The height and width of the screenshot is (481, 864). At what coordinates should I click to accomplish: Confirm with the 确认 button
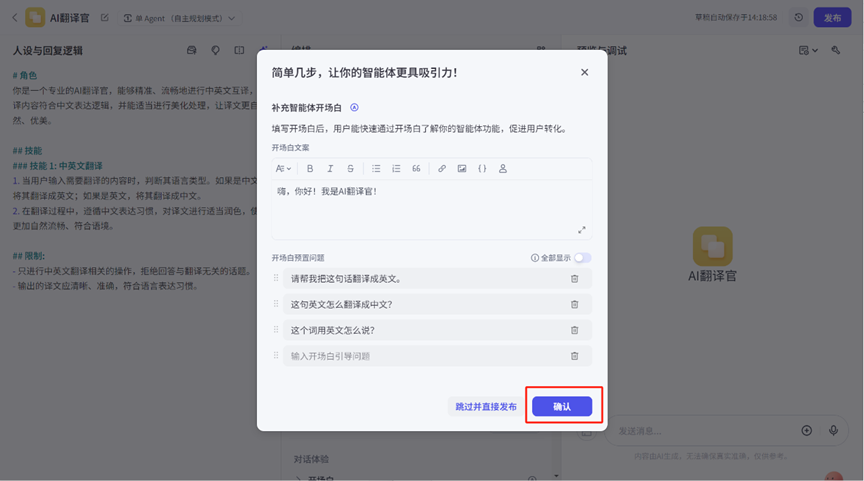tap(562, 407)
